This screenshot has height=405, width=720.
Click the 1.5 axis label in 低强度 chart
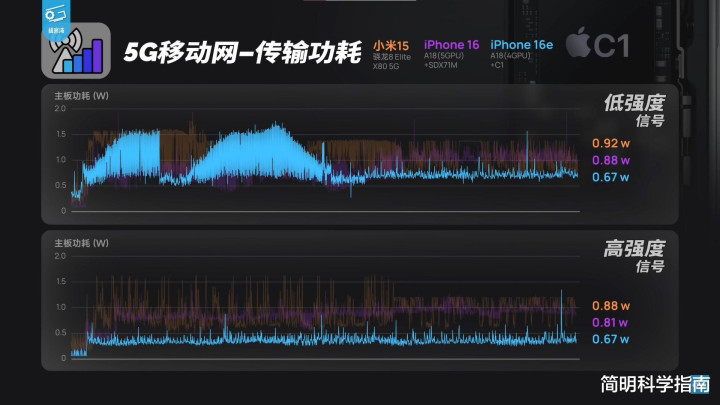[61, 134]
